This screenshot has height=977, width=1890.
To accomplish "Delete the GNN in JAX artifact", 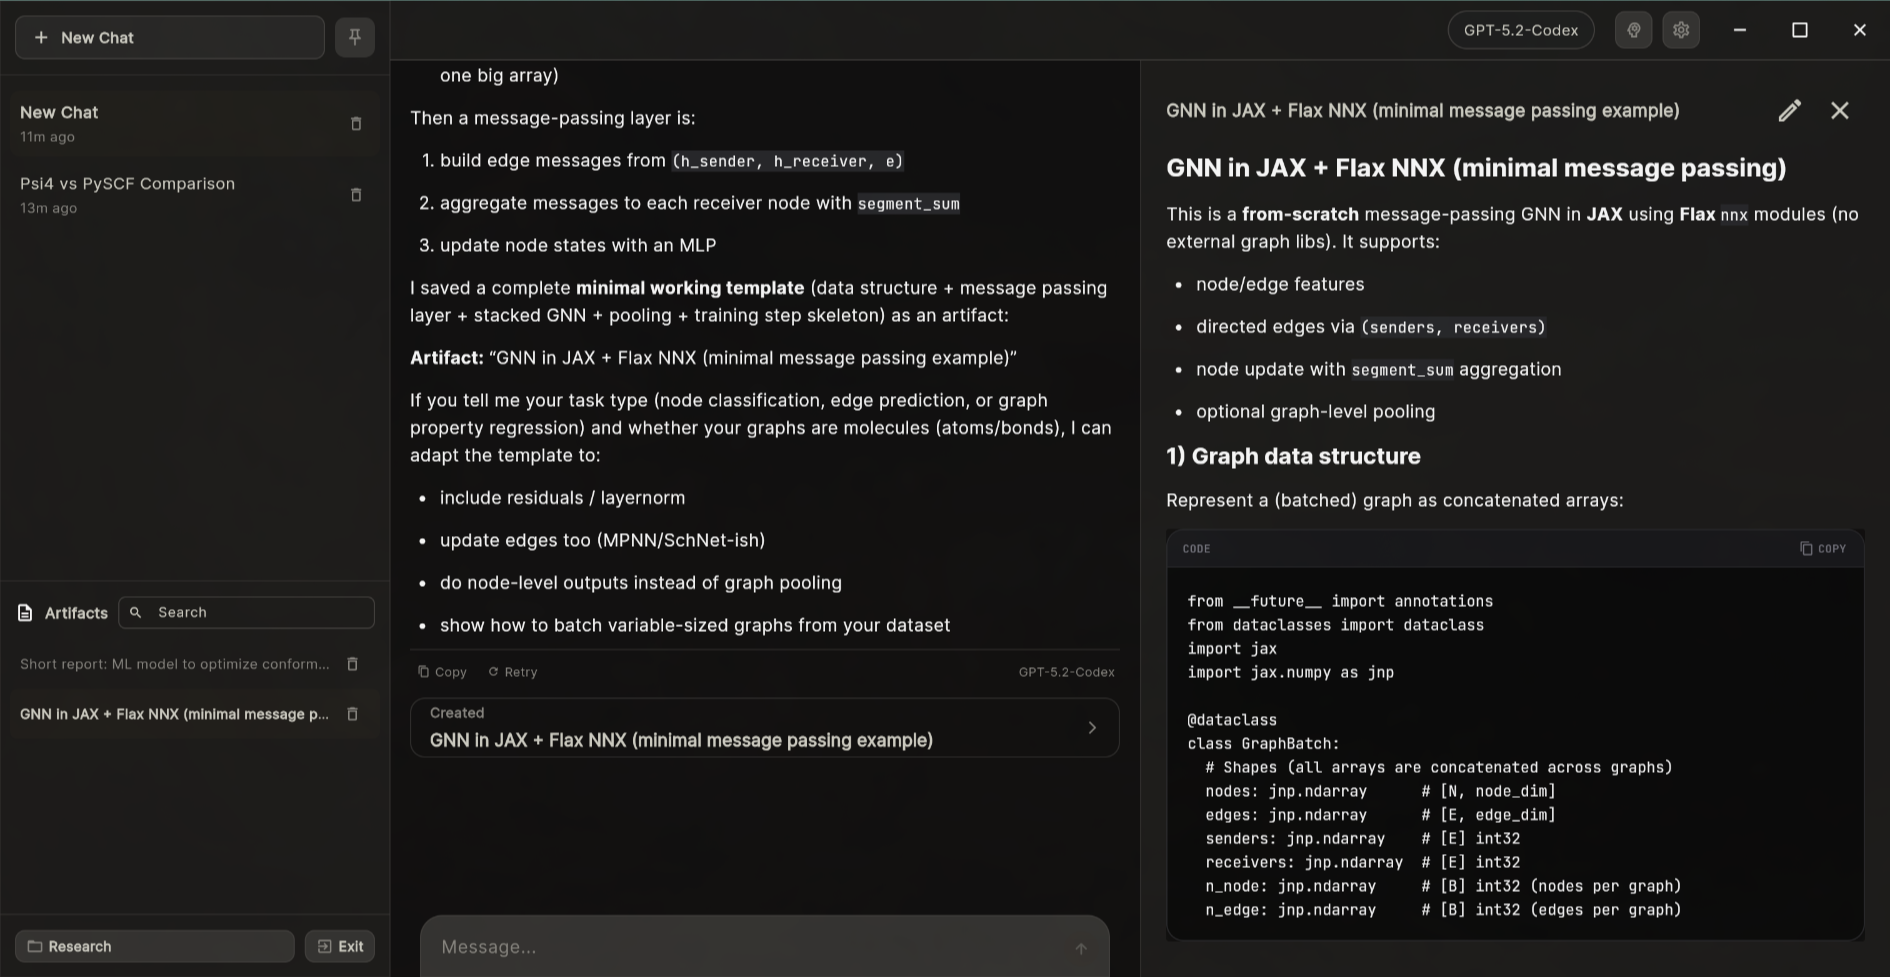I will 352,714.
